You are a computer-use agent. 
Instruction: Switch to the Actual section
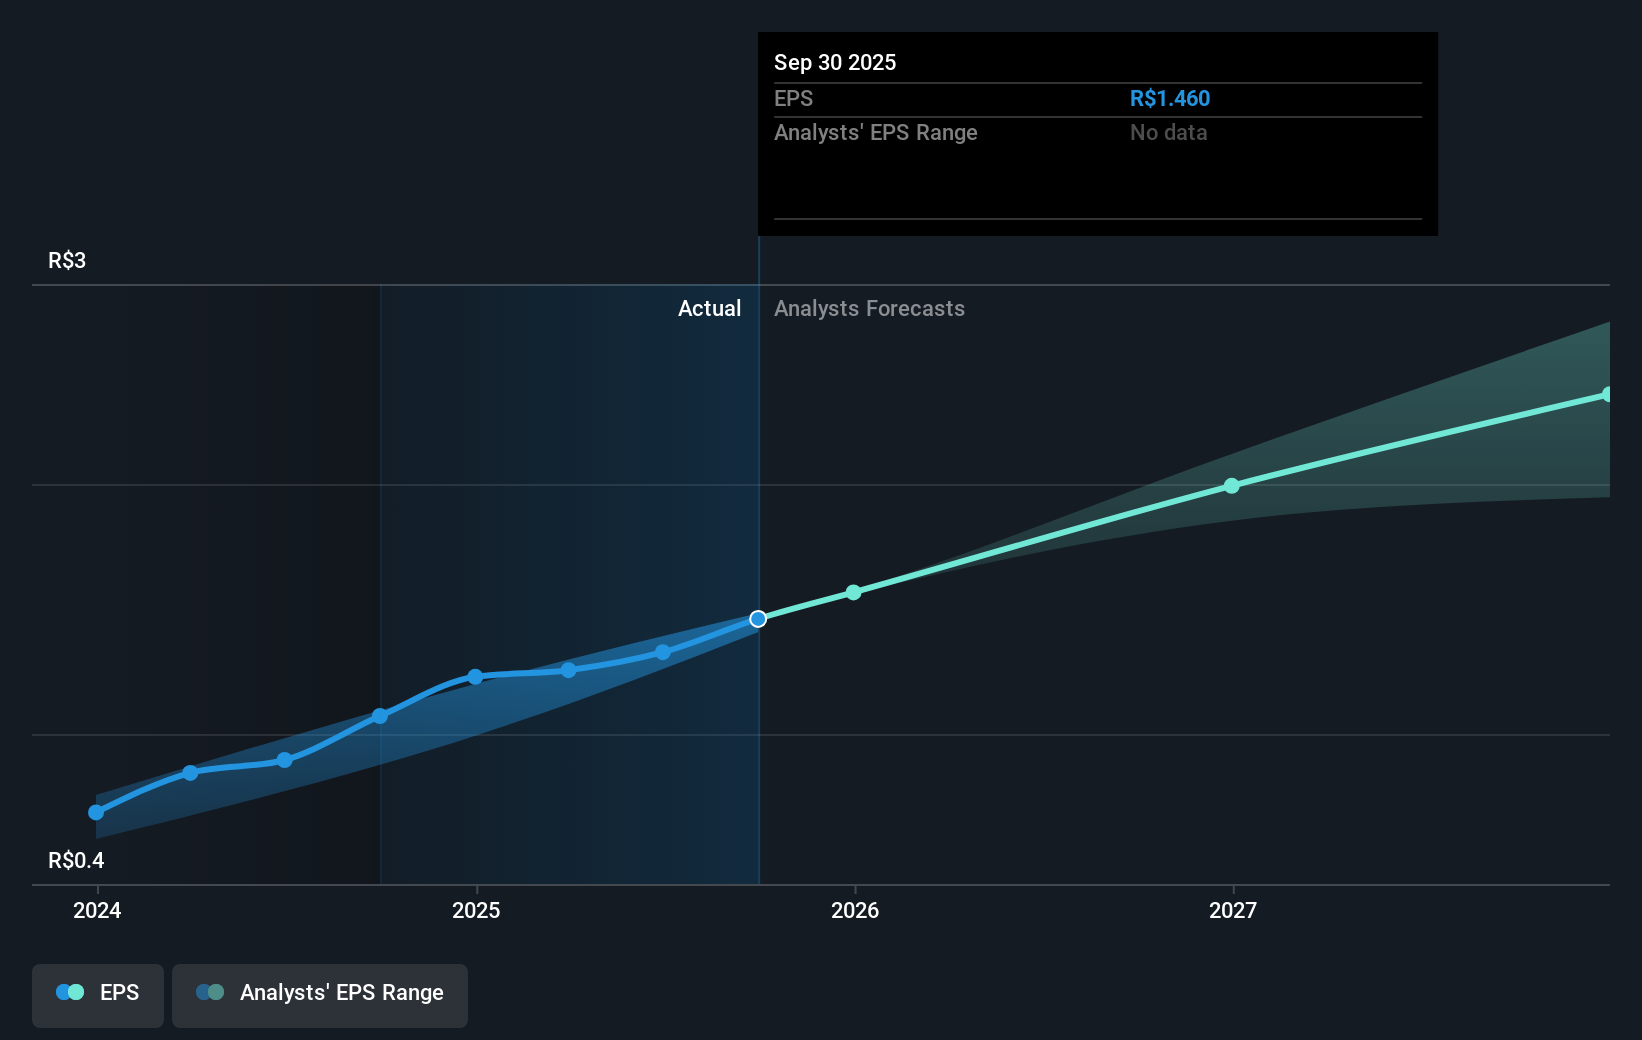(710, 308)
